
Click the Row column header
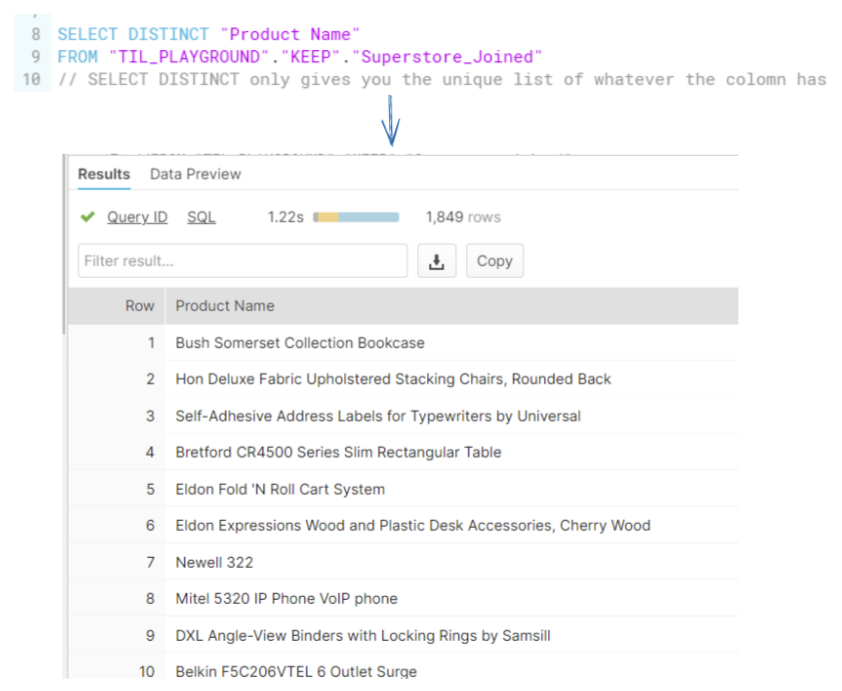coord(139,306)
